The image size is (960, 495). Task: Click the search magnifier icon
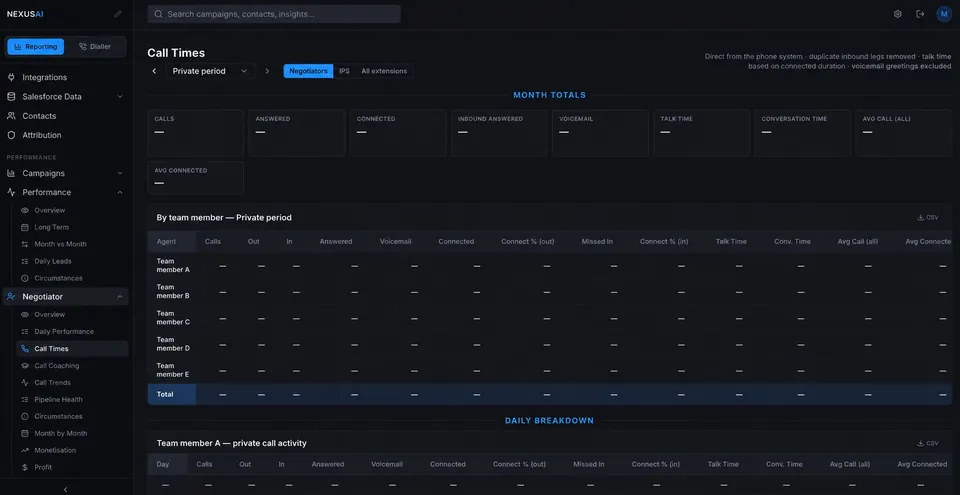pyautogui.click(x=159, y=14)
